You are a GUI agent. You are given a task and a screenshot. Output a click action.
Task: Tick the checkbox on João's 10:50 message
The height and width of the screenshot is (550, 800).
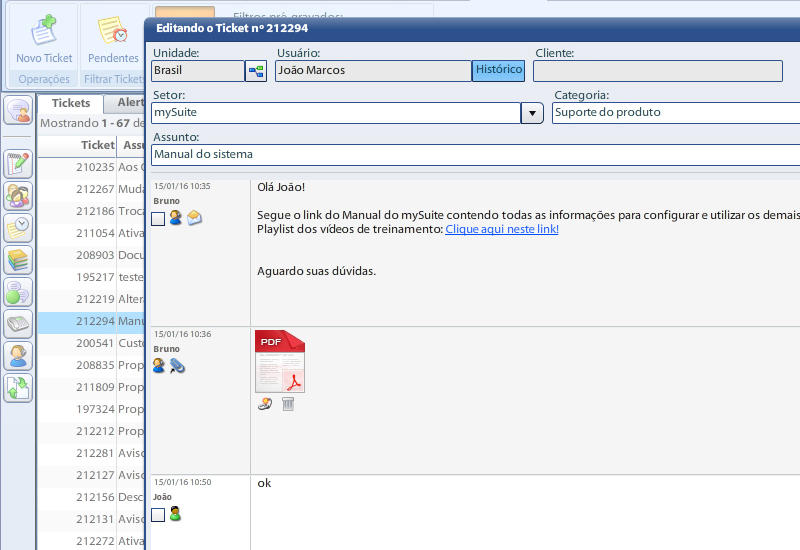(158, 515)
